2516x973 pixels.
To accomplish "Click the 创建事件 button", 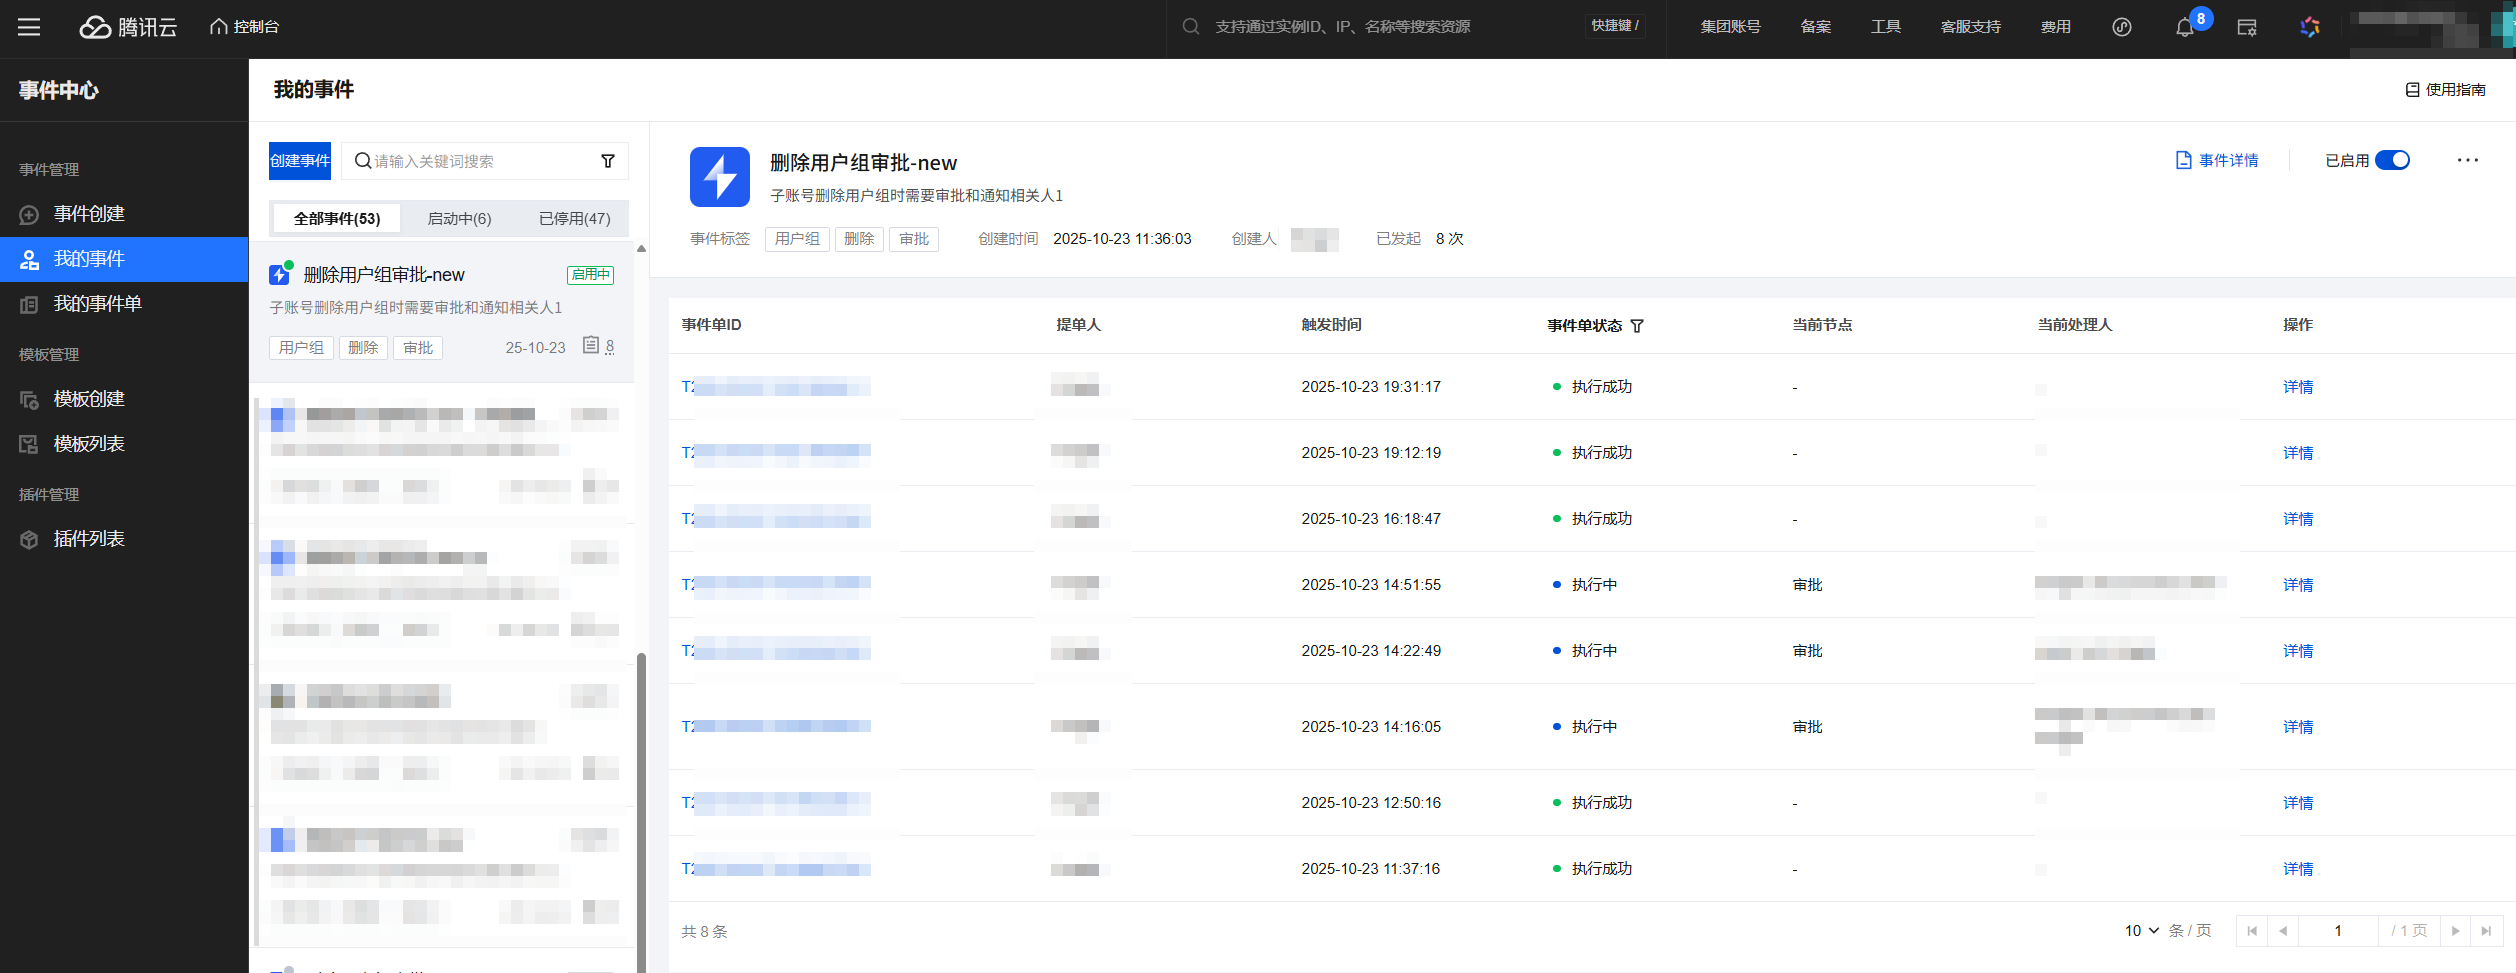I will pos(300,161).
